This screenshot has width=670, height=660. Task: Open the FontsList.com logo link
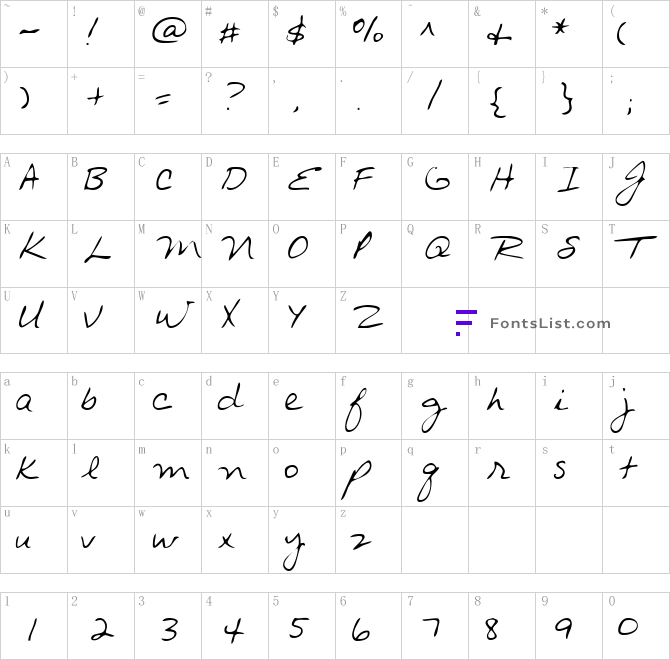coord(533,323)
